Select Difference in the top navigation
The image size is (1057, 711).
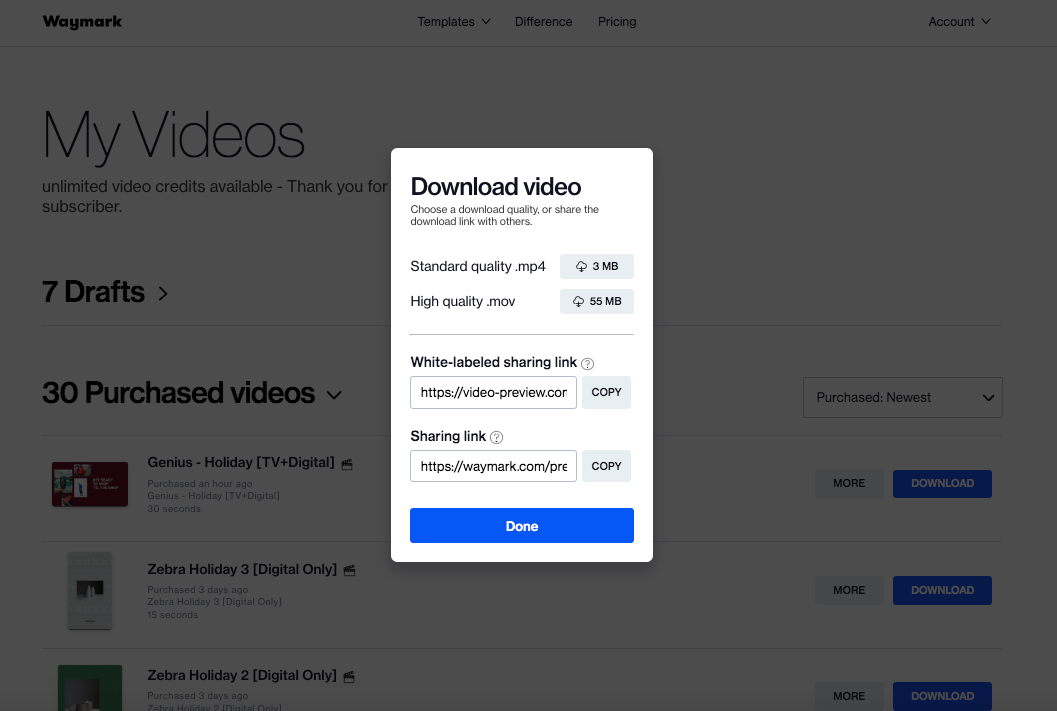543,21
